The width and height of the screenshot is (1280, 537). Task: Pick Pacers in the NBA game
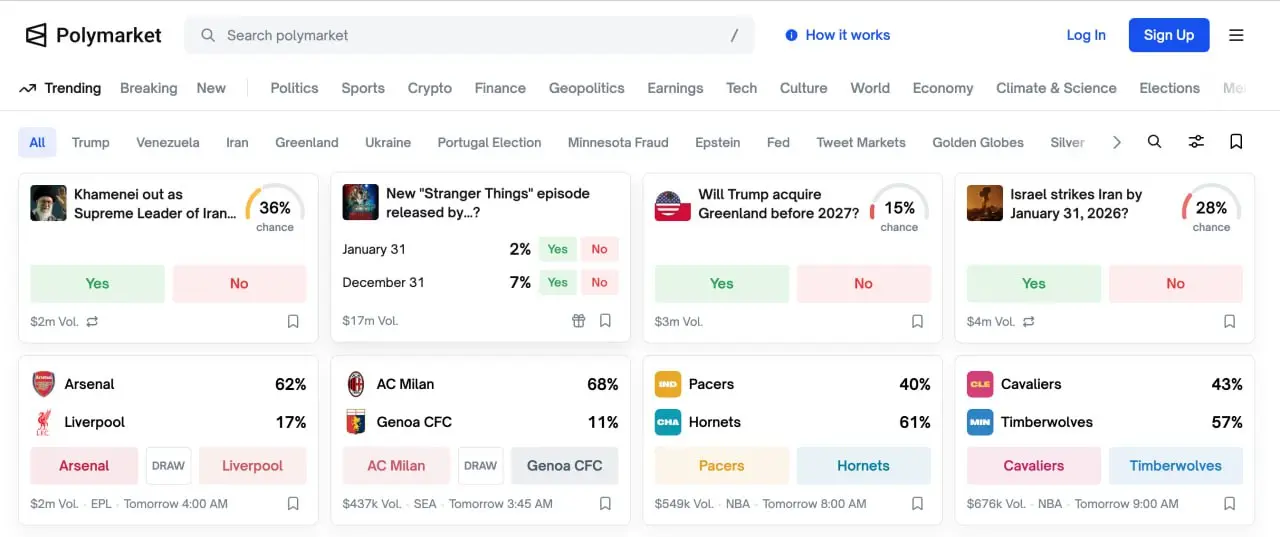tap(721, 465)
